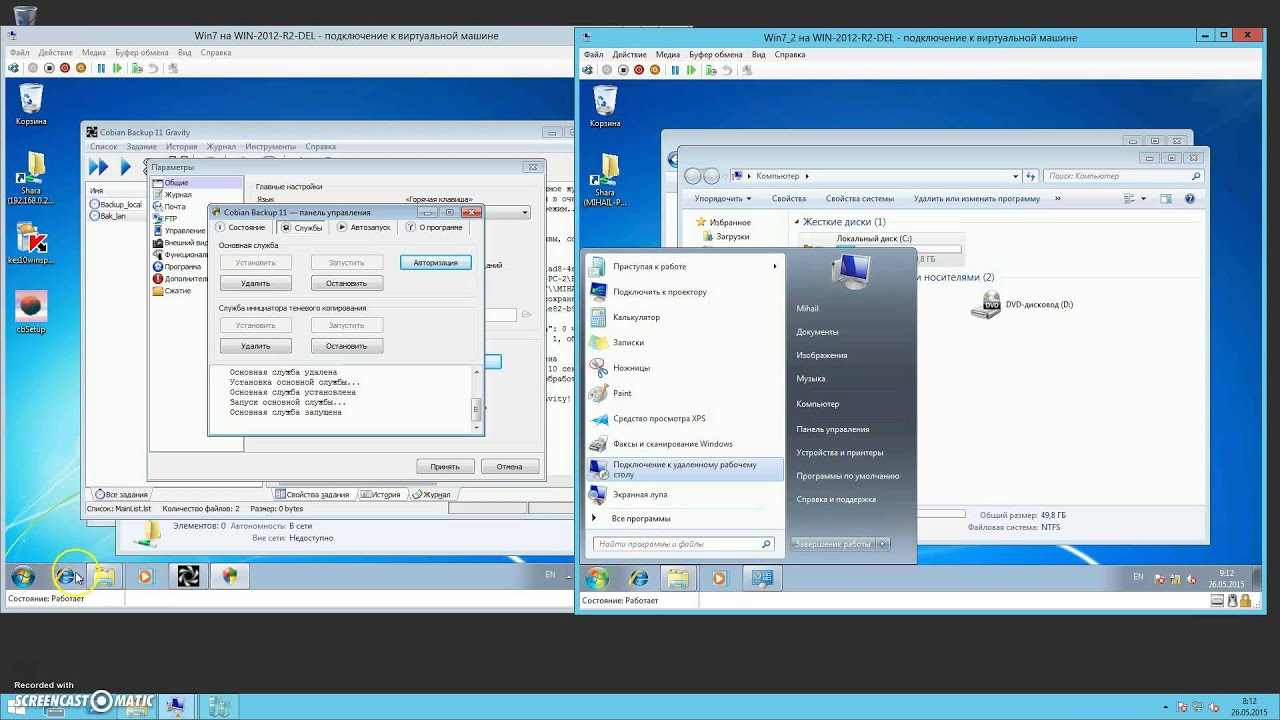
Task: Pause the Win7 virtual machine from toolbar
Action: point(101,68)
